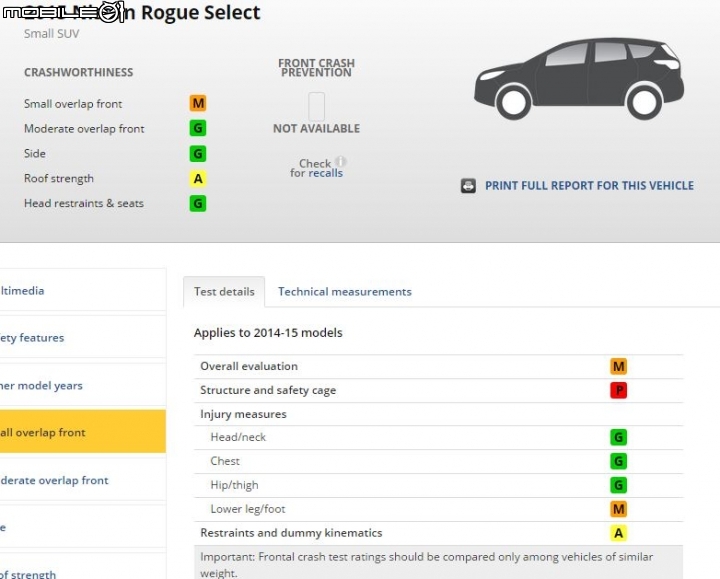Click the Chest row label

(225, 461)
